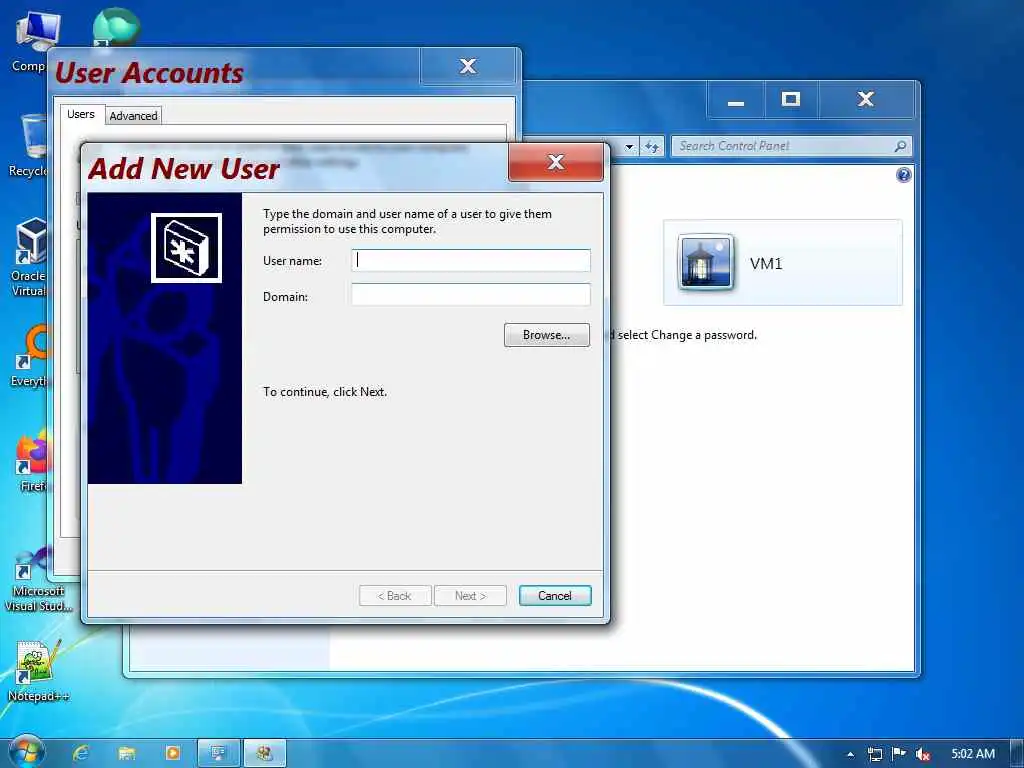
Task: Click the User name input field
Action: (x=470, y=261)
